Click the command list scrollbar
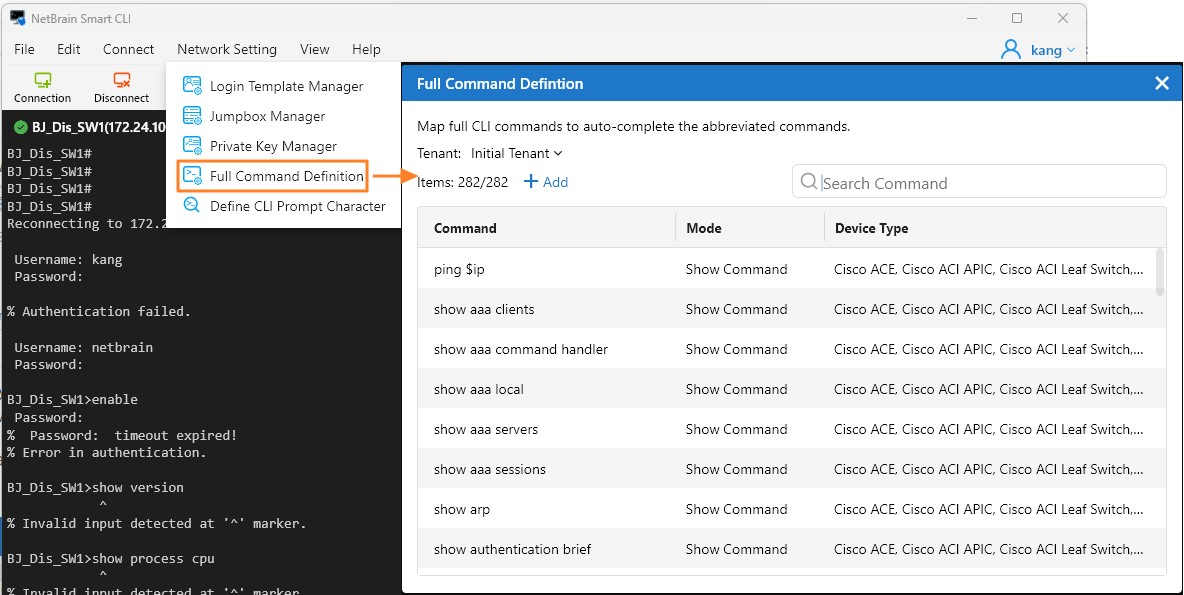 tap(1160, 272)
